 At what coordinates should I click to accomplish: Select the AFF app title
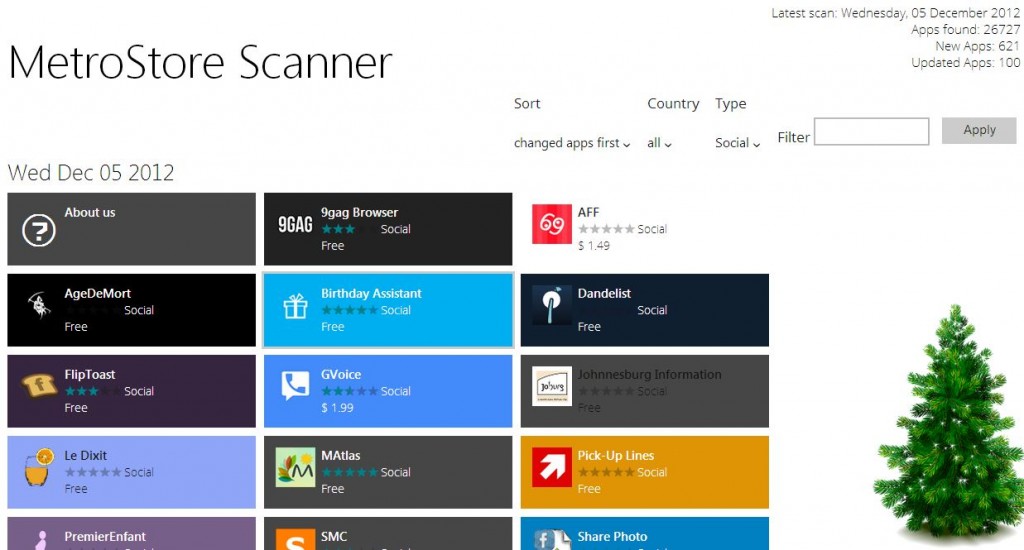(588, 212)
